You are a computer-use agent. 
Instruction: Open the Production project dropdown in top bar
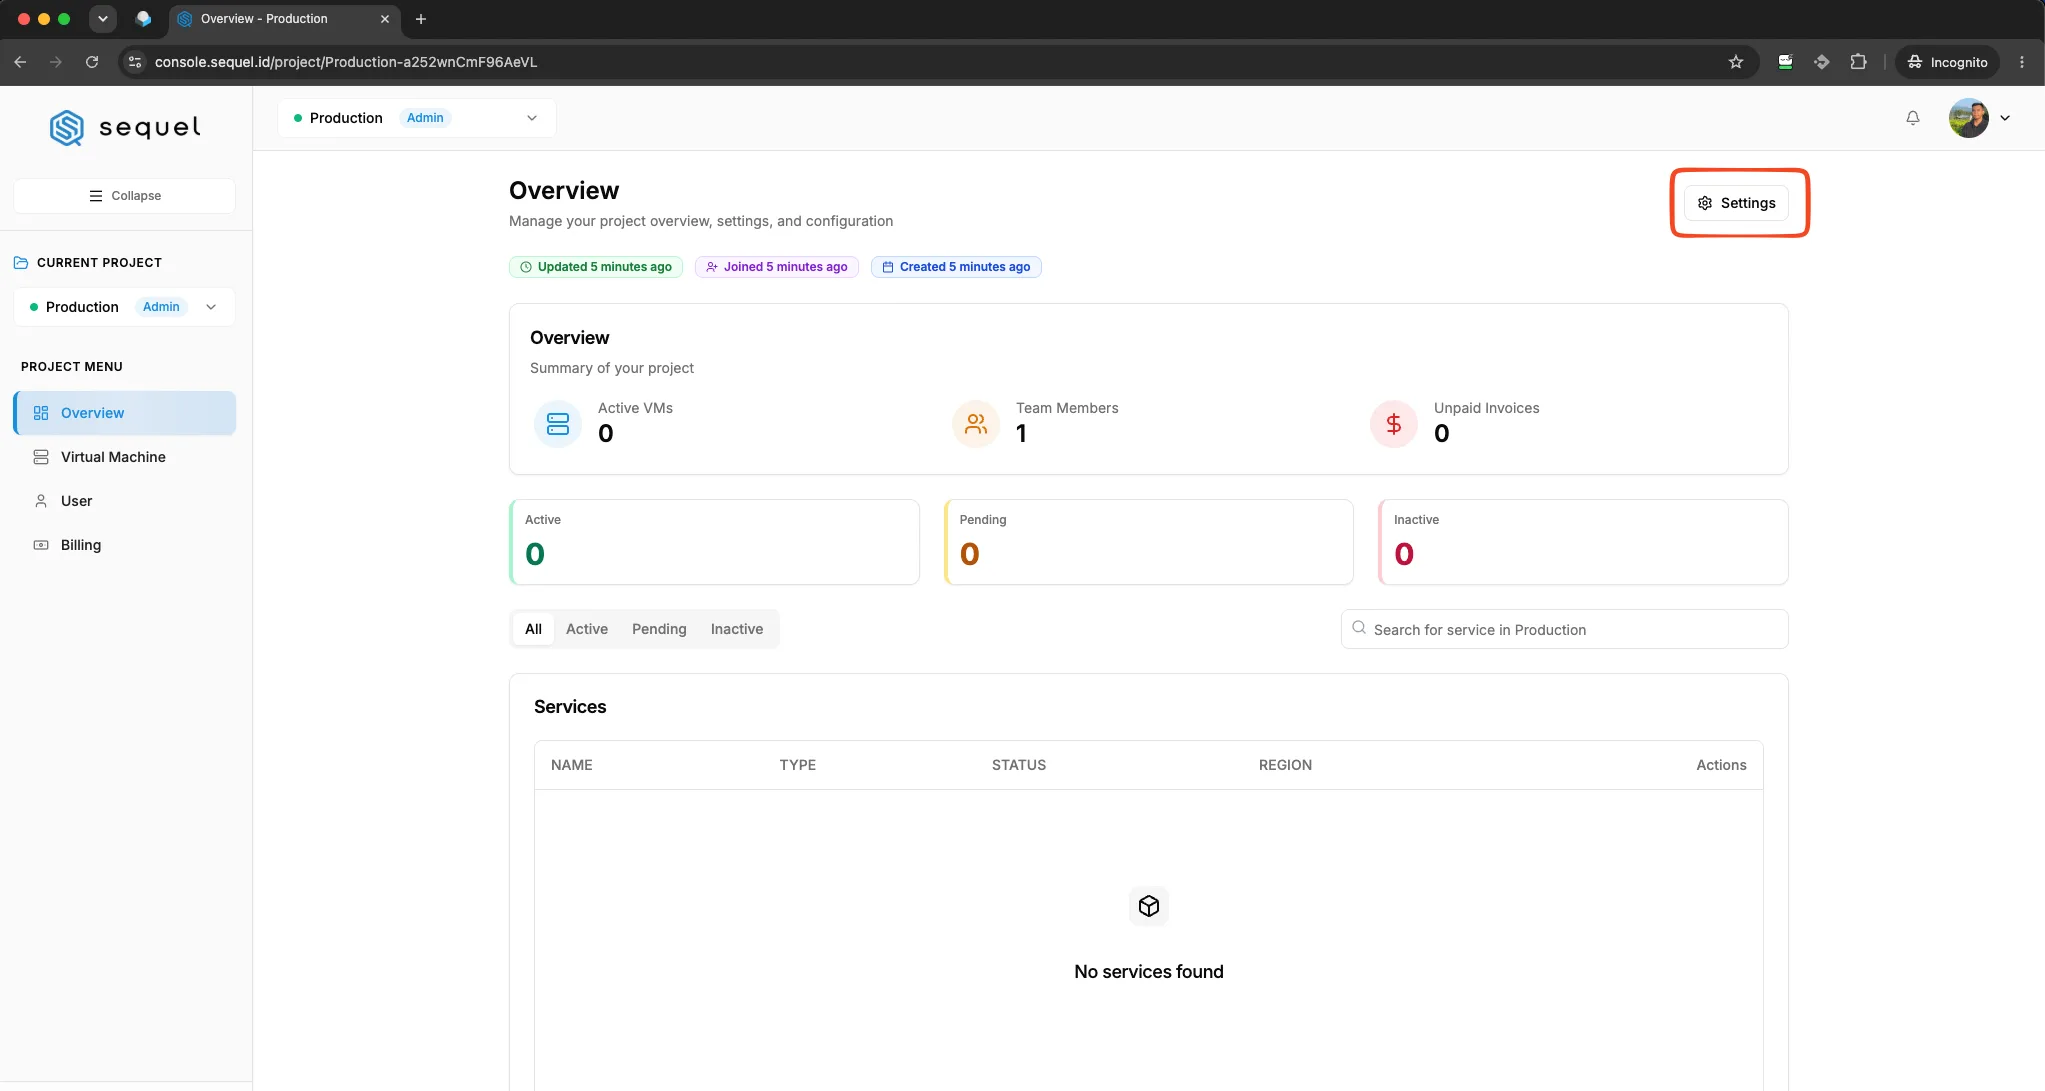point(417,118)
